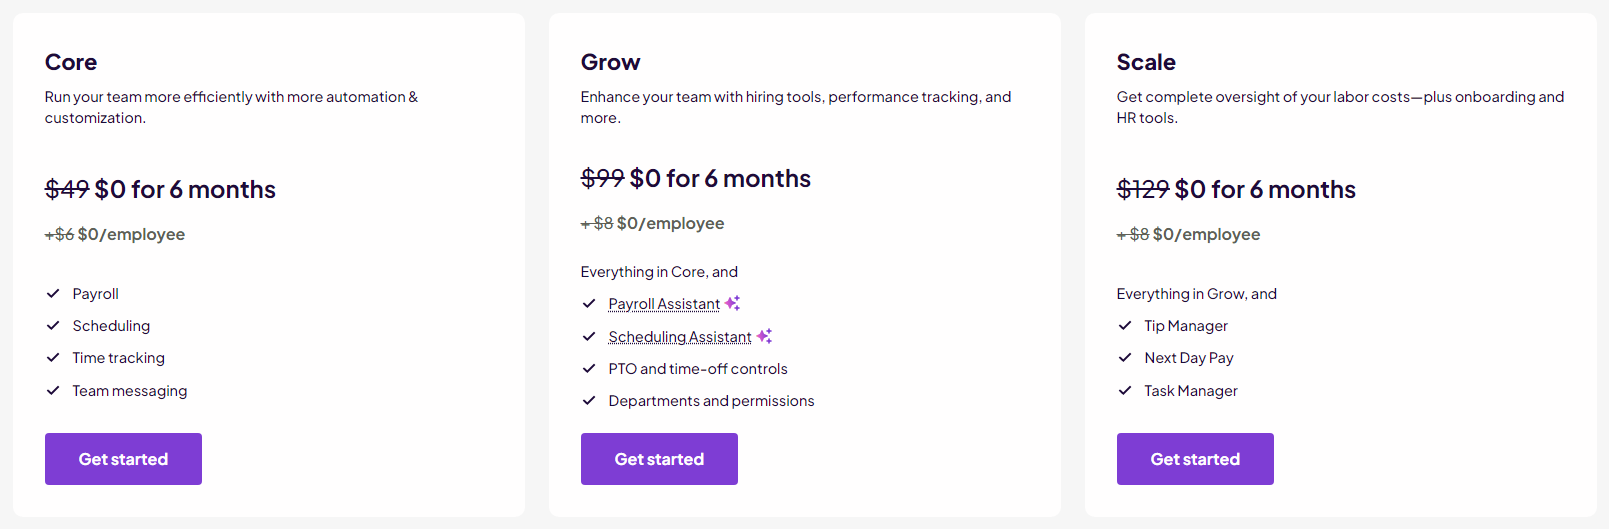Click the sparkle icon beside Payroll Assistant
This screenshot has width=1609, height=529.
[x=732, y=303]
